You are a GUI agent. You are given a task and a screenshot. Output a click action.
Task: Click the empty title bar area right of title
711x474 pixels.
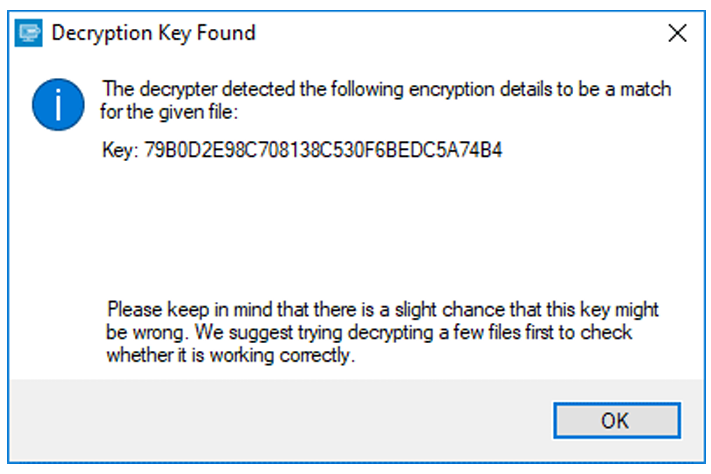[458, 33]
